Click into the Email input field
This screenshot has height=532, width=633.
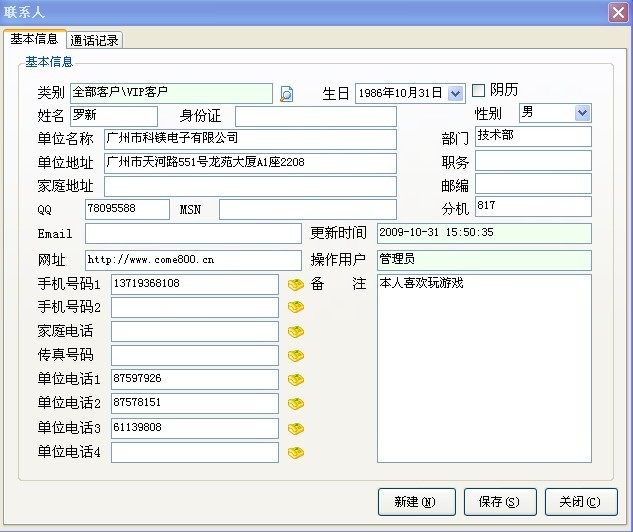click(192, 233)
